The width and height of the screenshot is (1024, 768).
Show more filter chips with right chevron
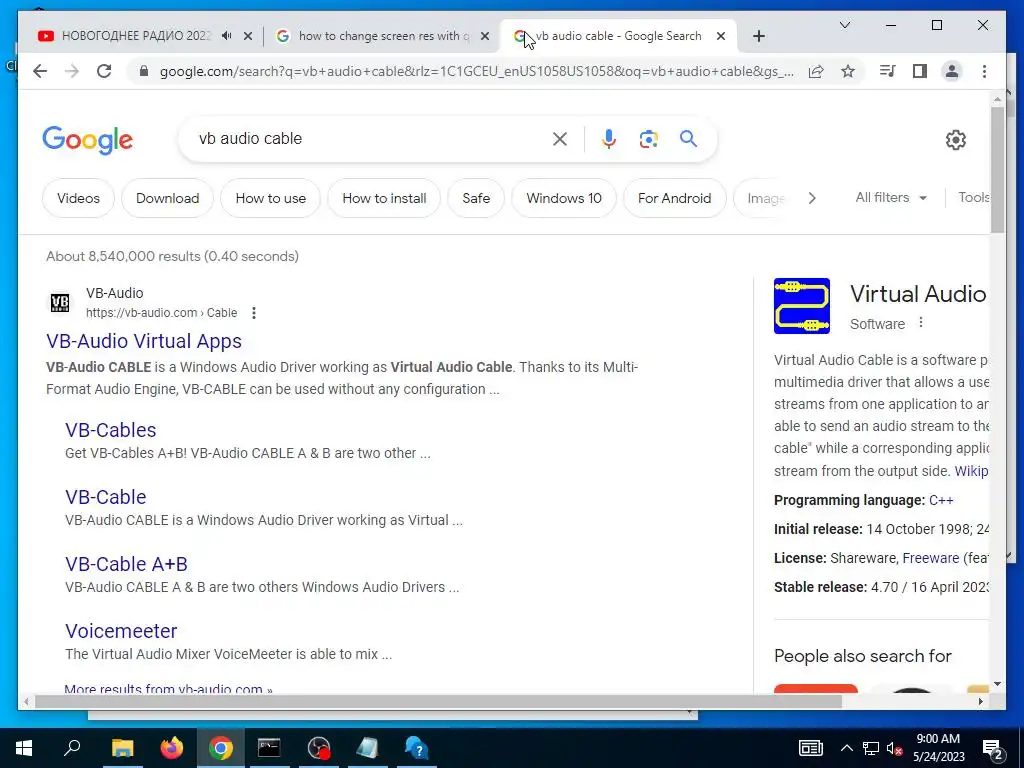click(x=812, y=198)
